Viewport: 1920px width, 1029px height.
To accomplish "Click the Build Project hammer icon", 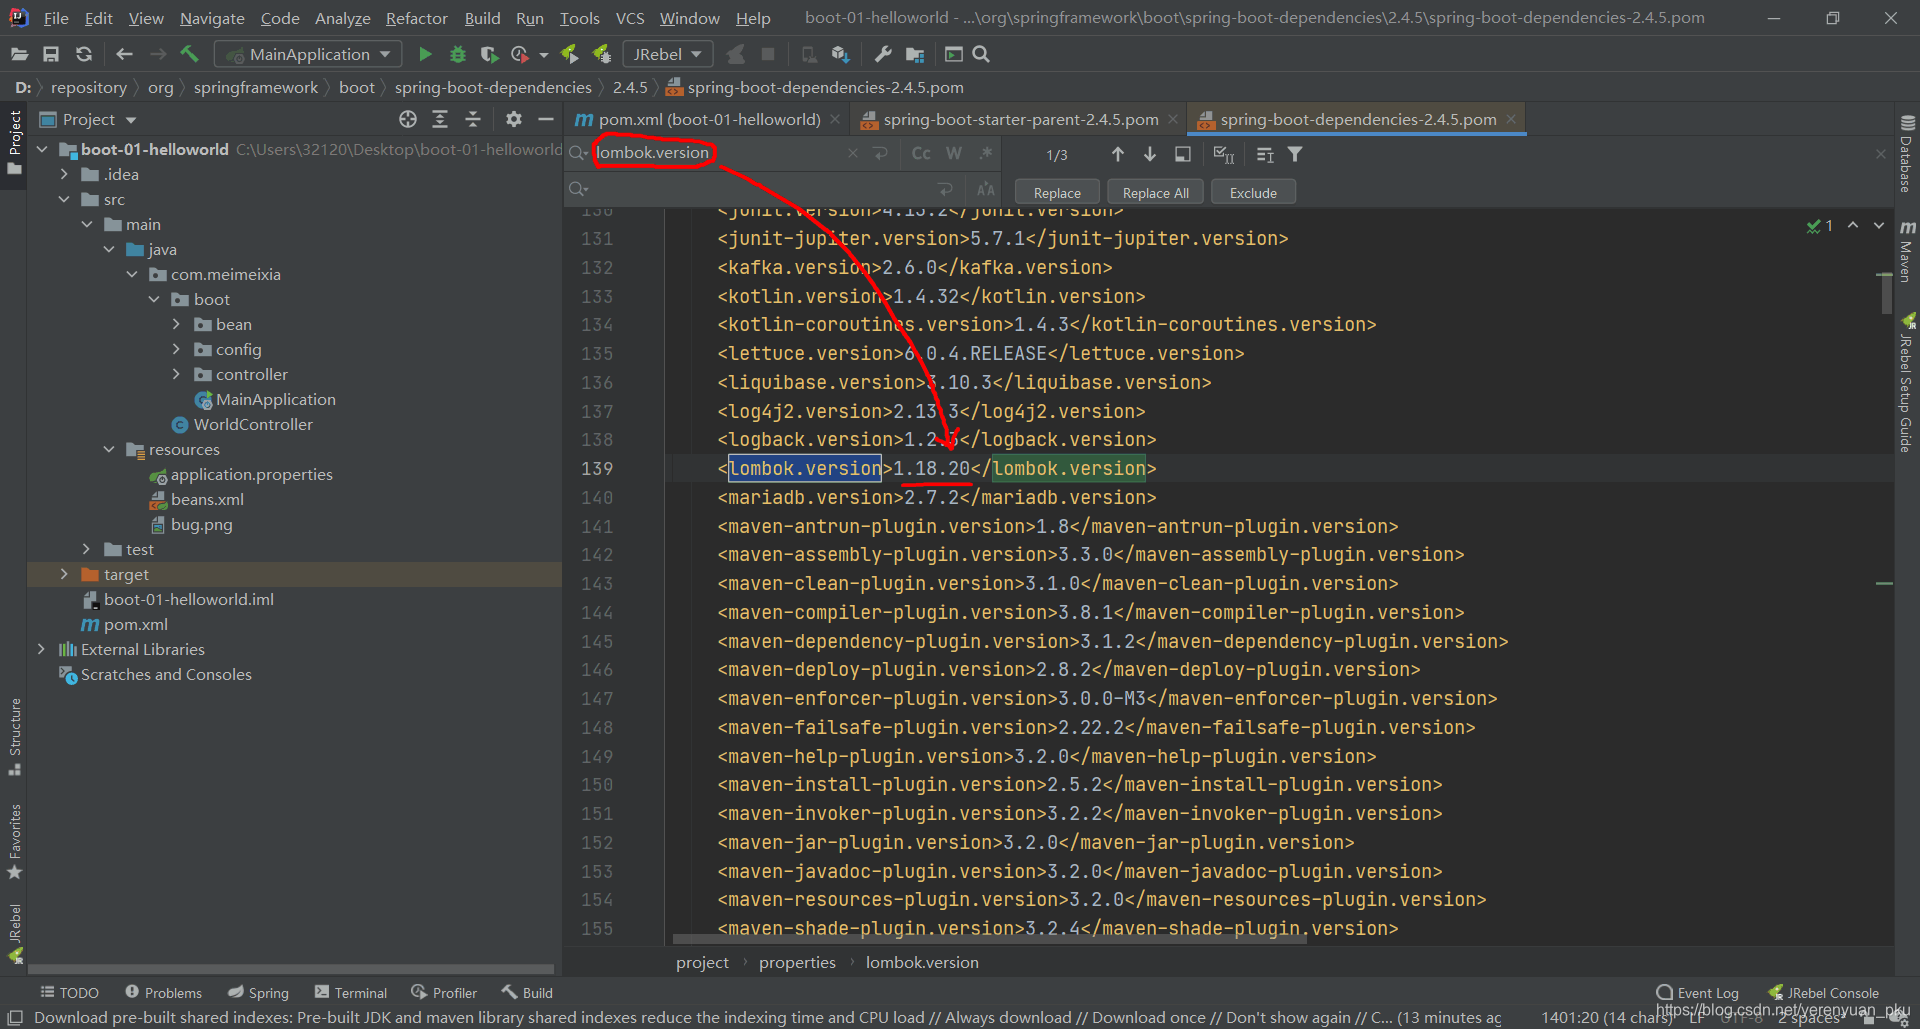I will [190, 54].
